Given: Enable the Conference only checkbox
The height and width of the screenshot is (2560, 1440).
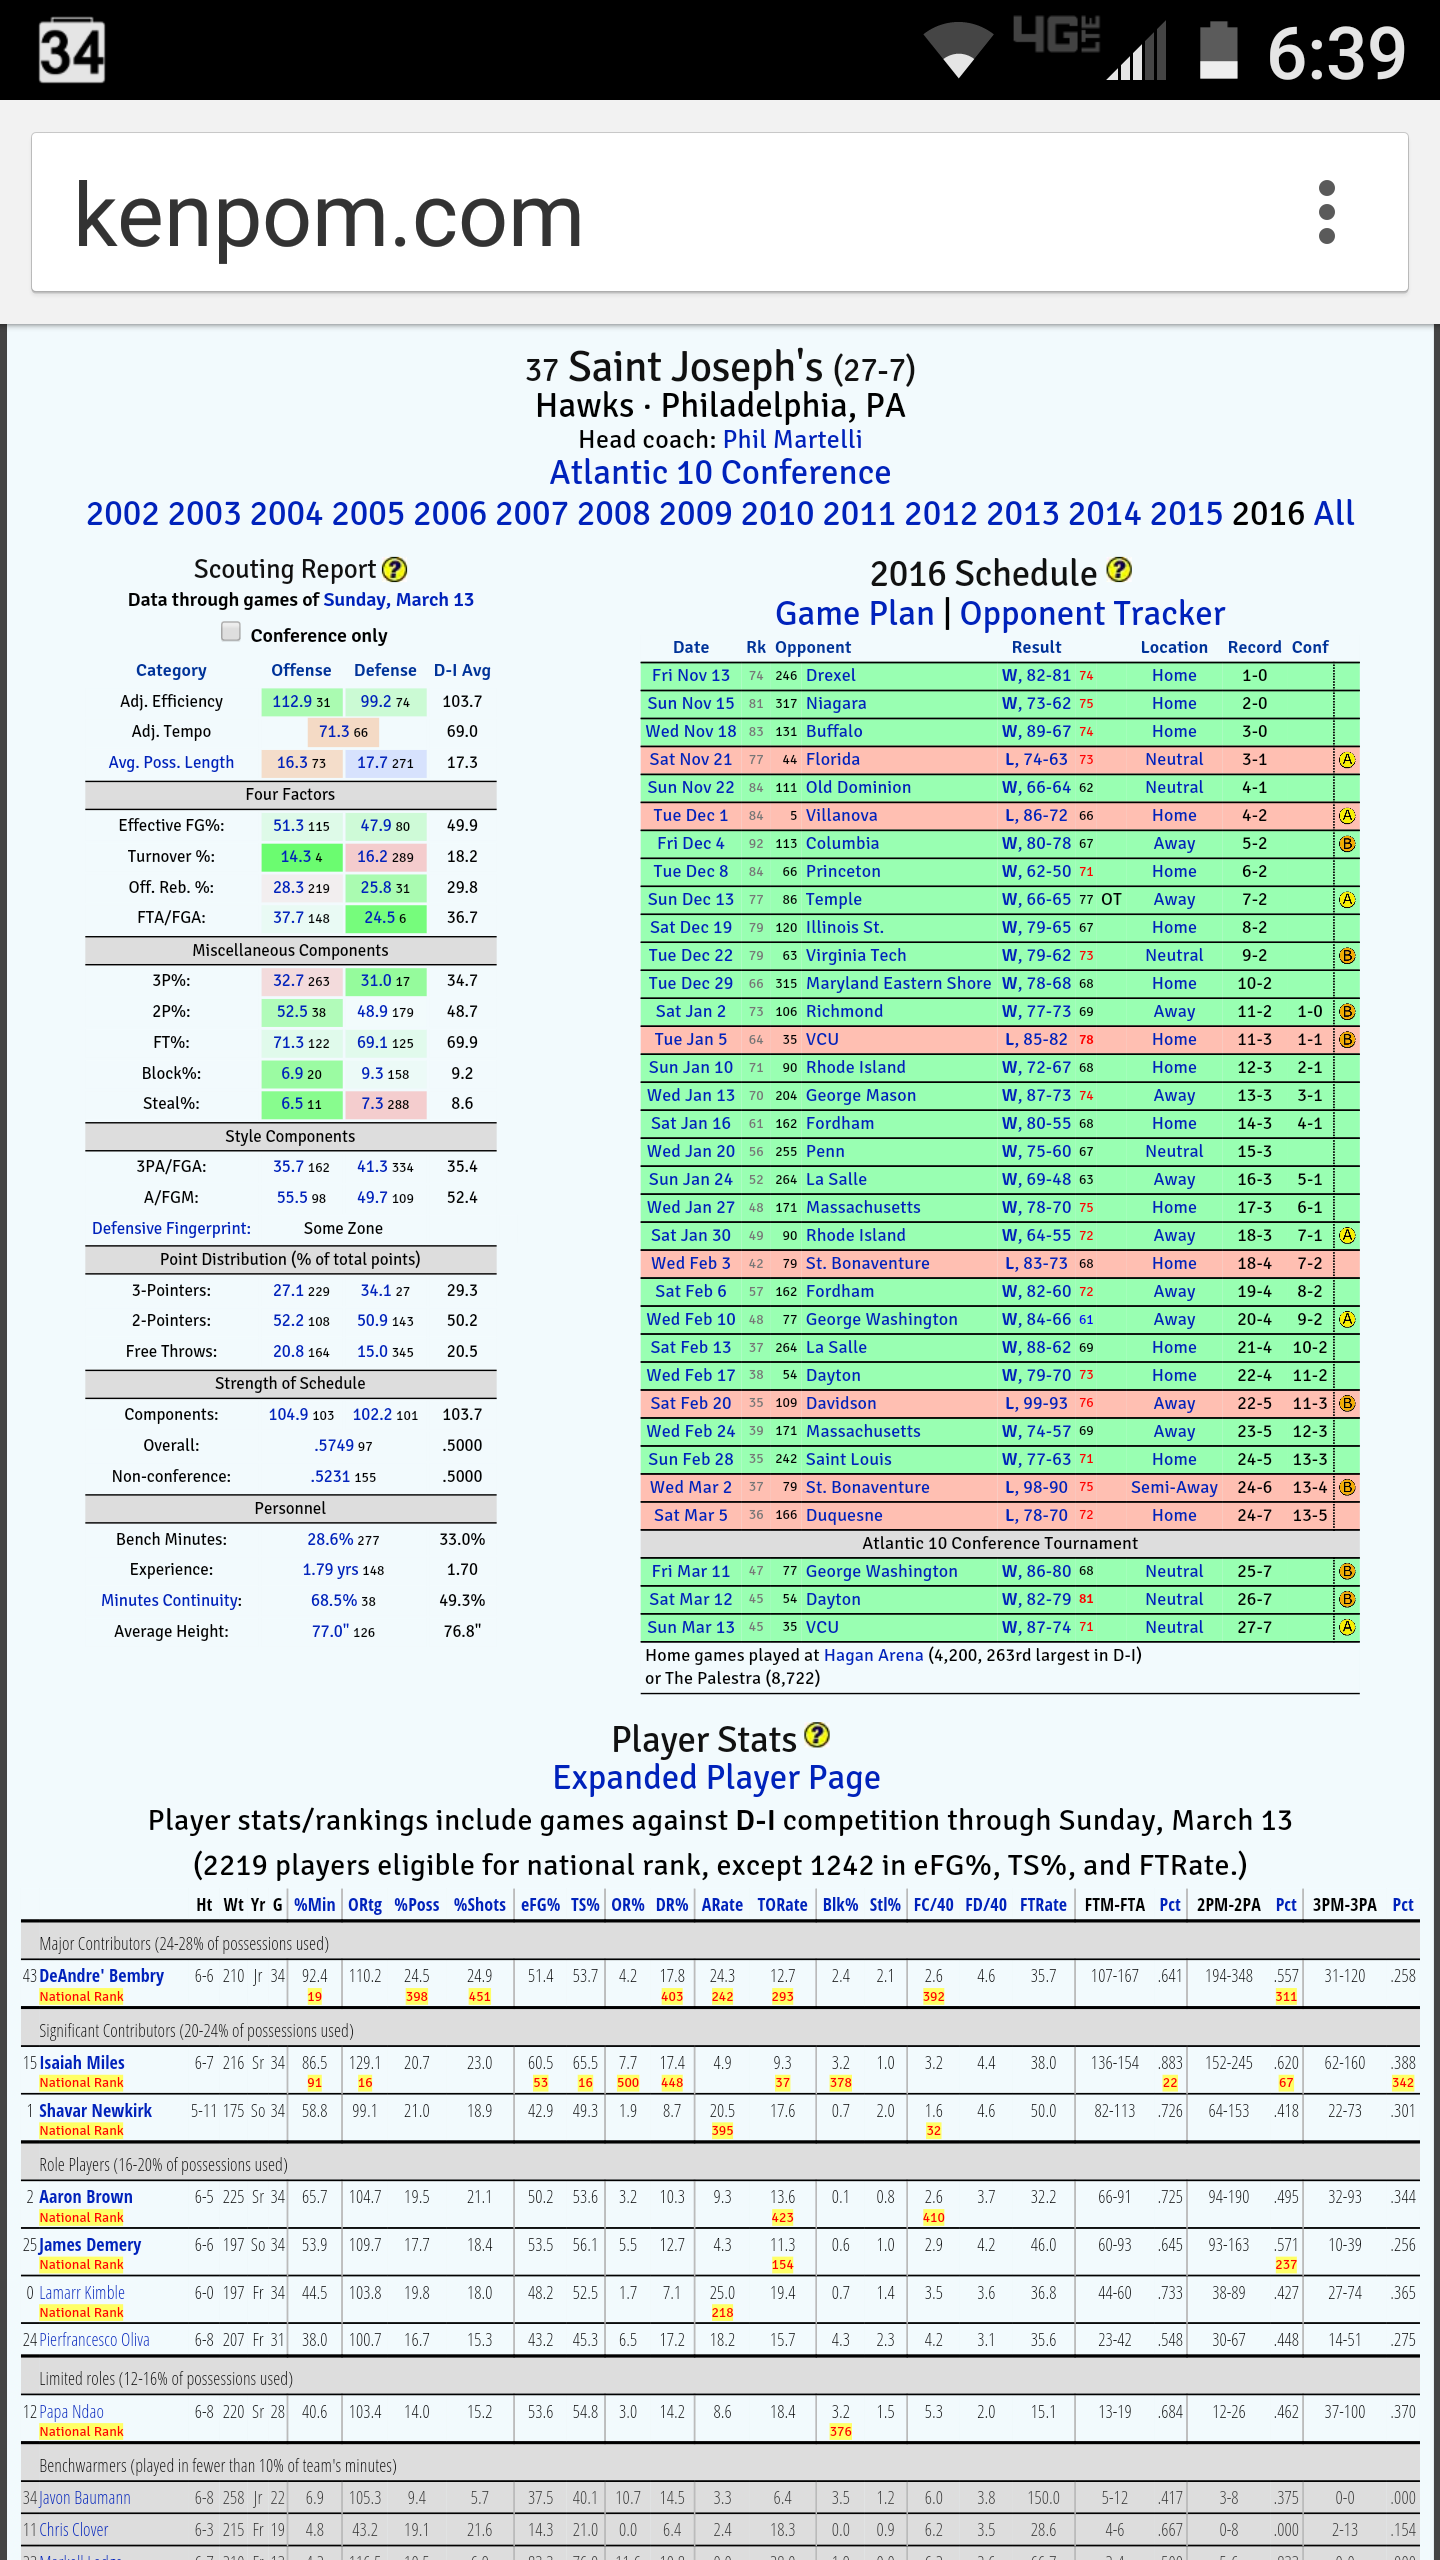Looking at the screenshot, I should click(x=231, y=631).
